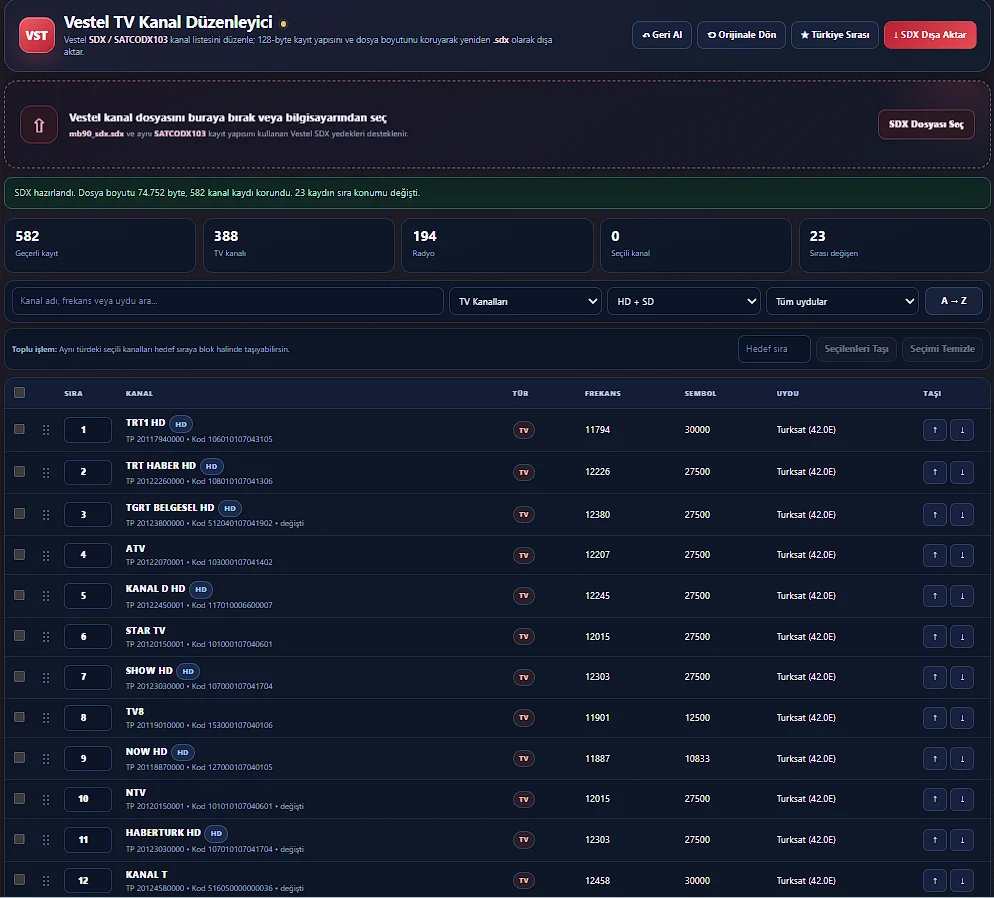Move SHOW HD down
The image size is (994, 898).
pos(962,677)
